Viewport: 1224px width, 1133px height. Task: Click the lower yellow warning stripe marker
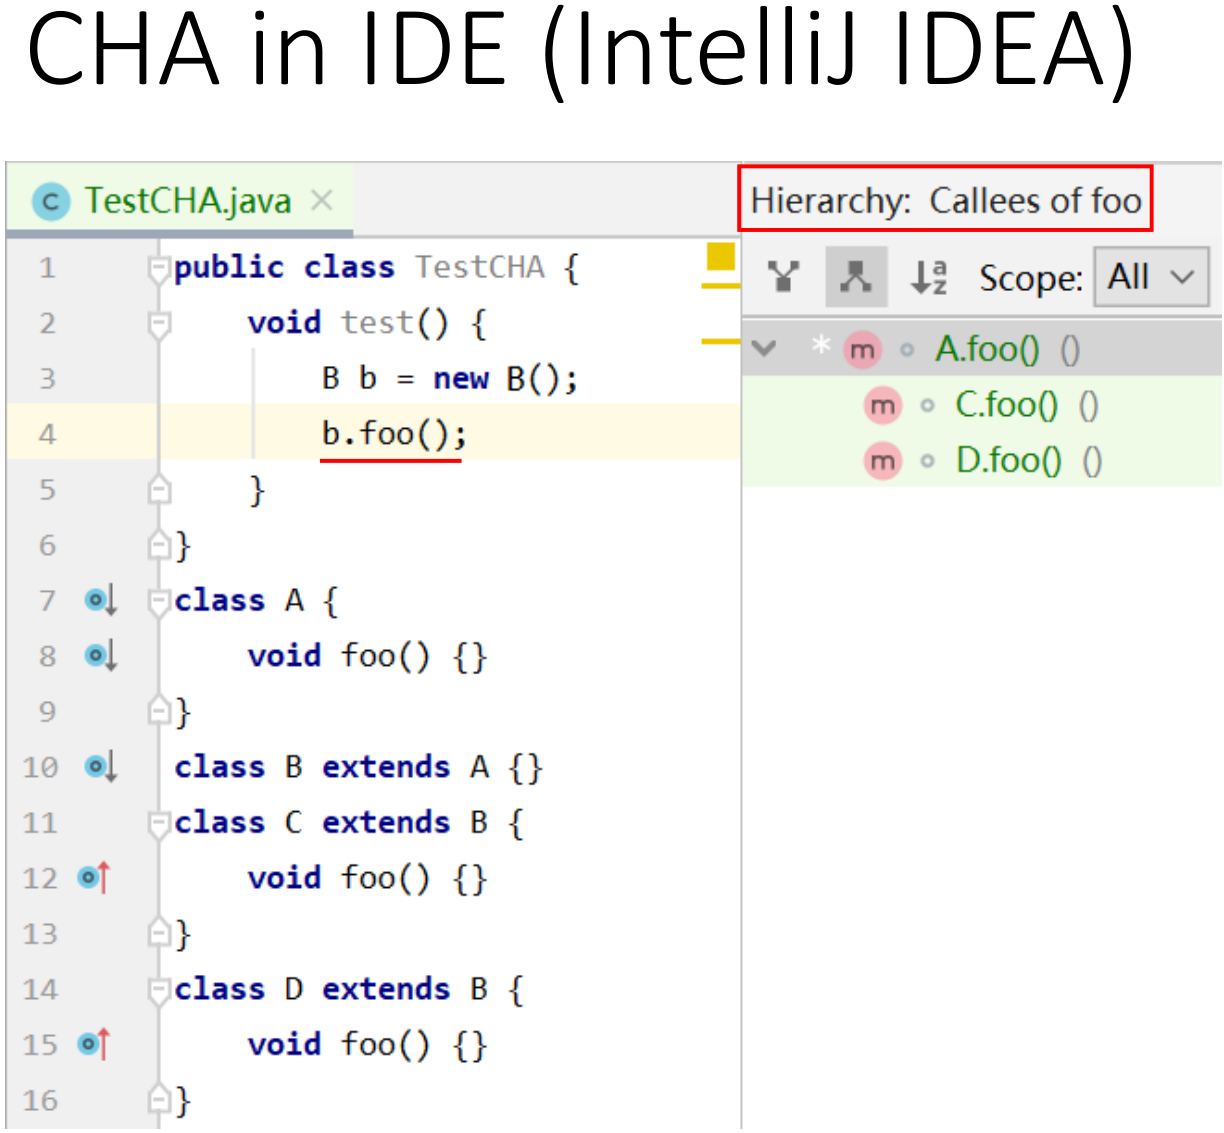point(721,342)
